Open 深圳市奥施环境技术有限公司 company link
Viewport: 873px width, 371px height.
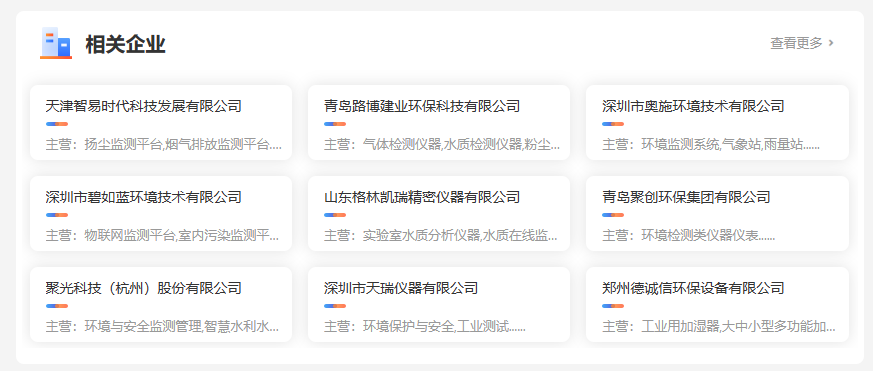pos(693,106)
